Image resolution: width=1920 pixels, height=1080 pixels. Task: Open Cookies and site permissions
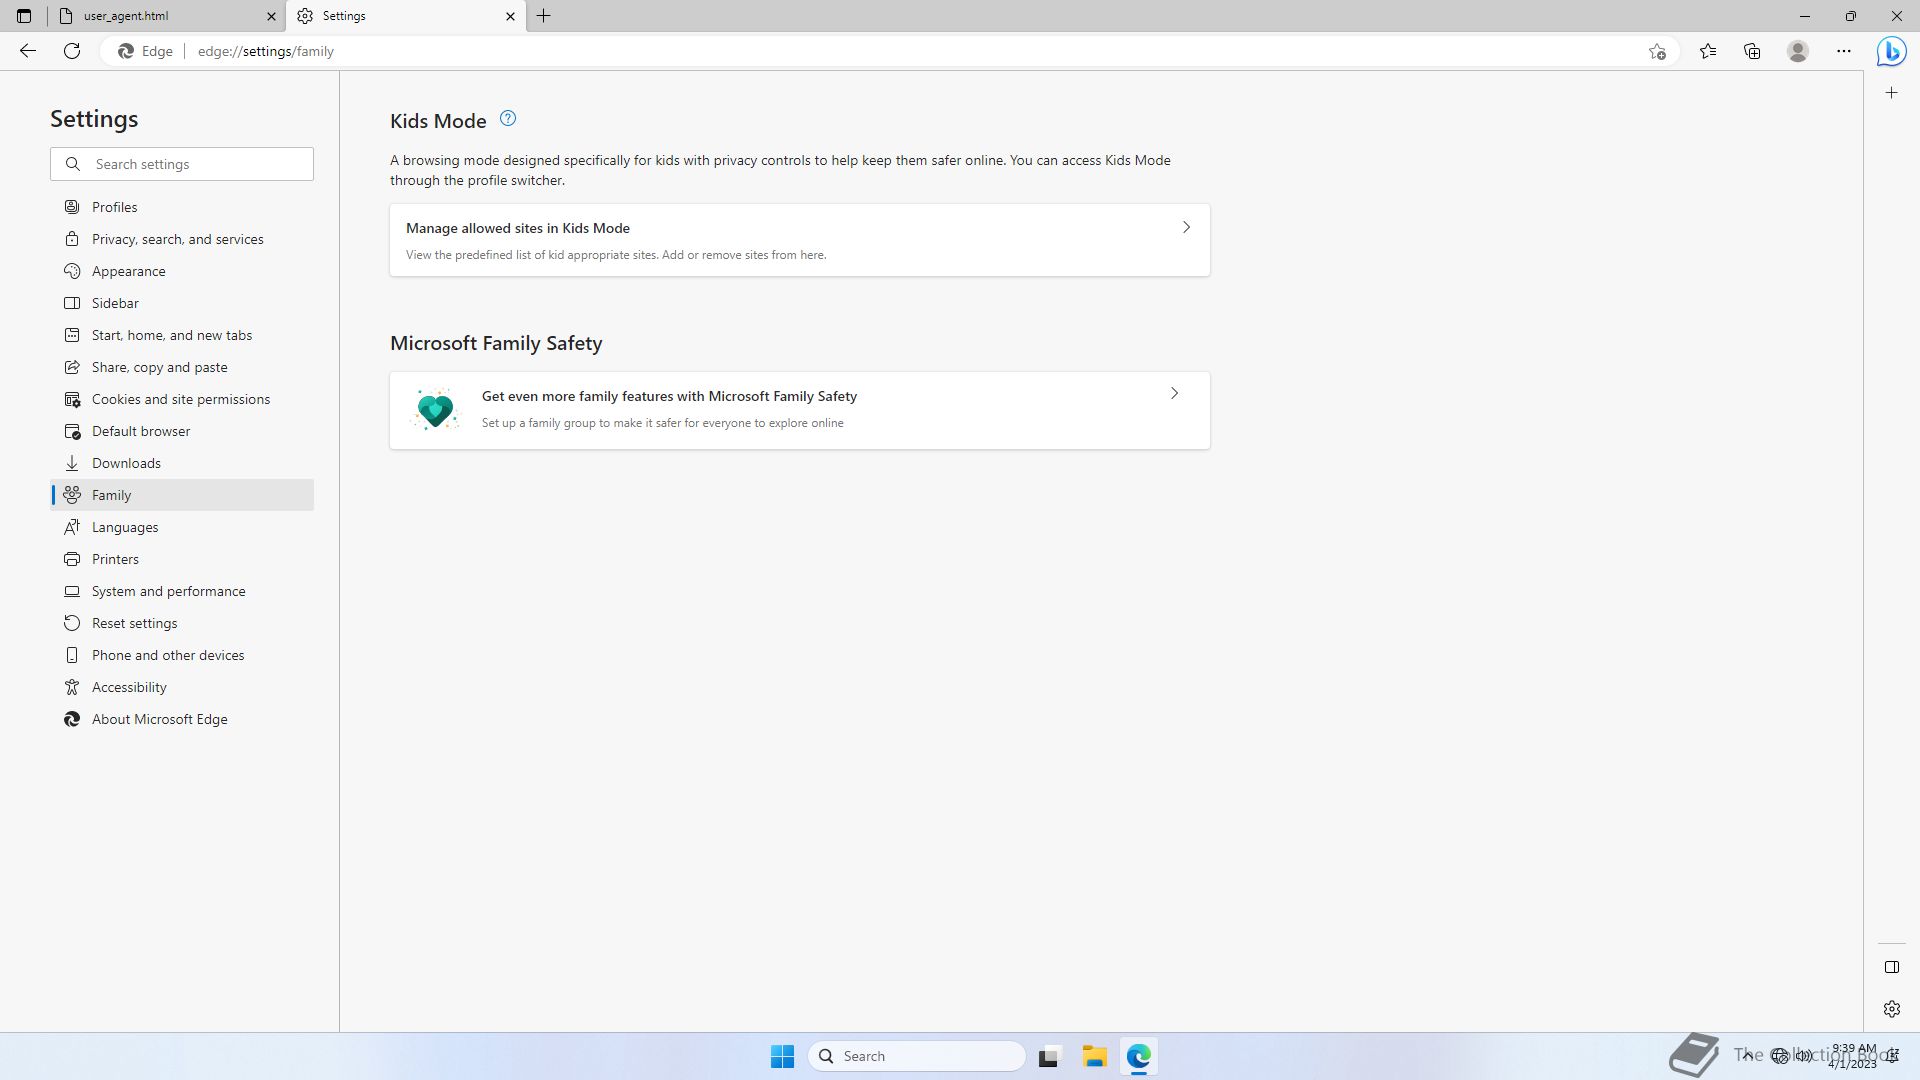182,399
